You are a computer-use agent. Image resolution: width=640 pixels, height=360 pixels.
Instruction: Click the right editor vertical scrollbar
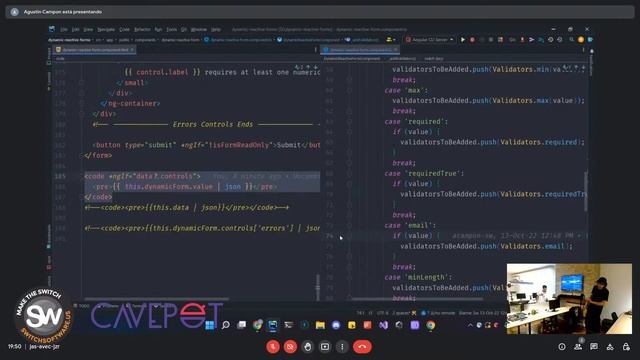[586, 191]
